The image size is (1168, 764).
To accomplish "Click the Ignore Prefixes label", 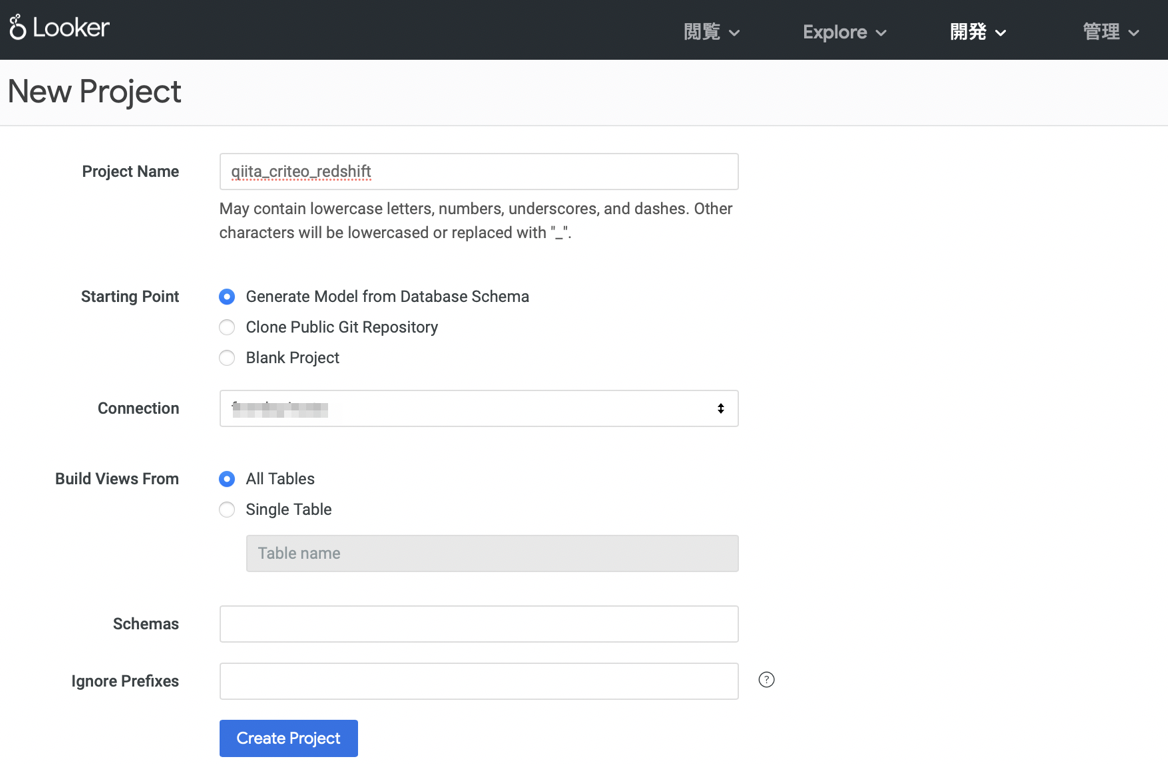I will pos(125,681).
